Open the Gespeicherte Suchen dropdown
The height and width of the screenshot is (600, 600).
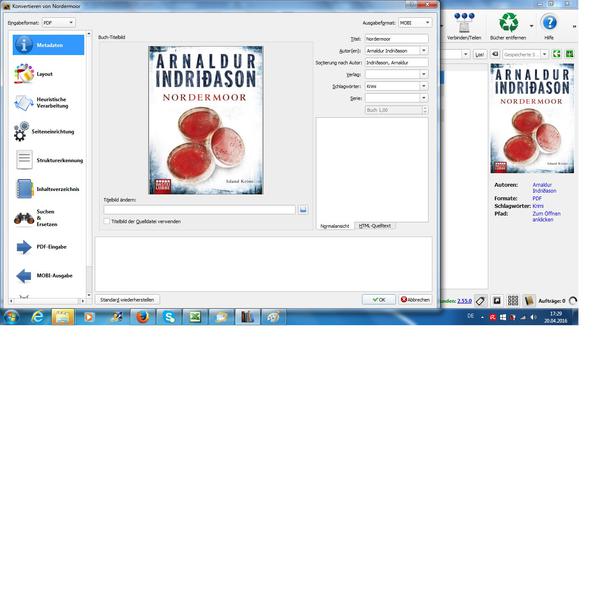click(x=545, y=54)
